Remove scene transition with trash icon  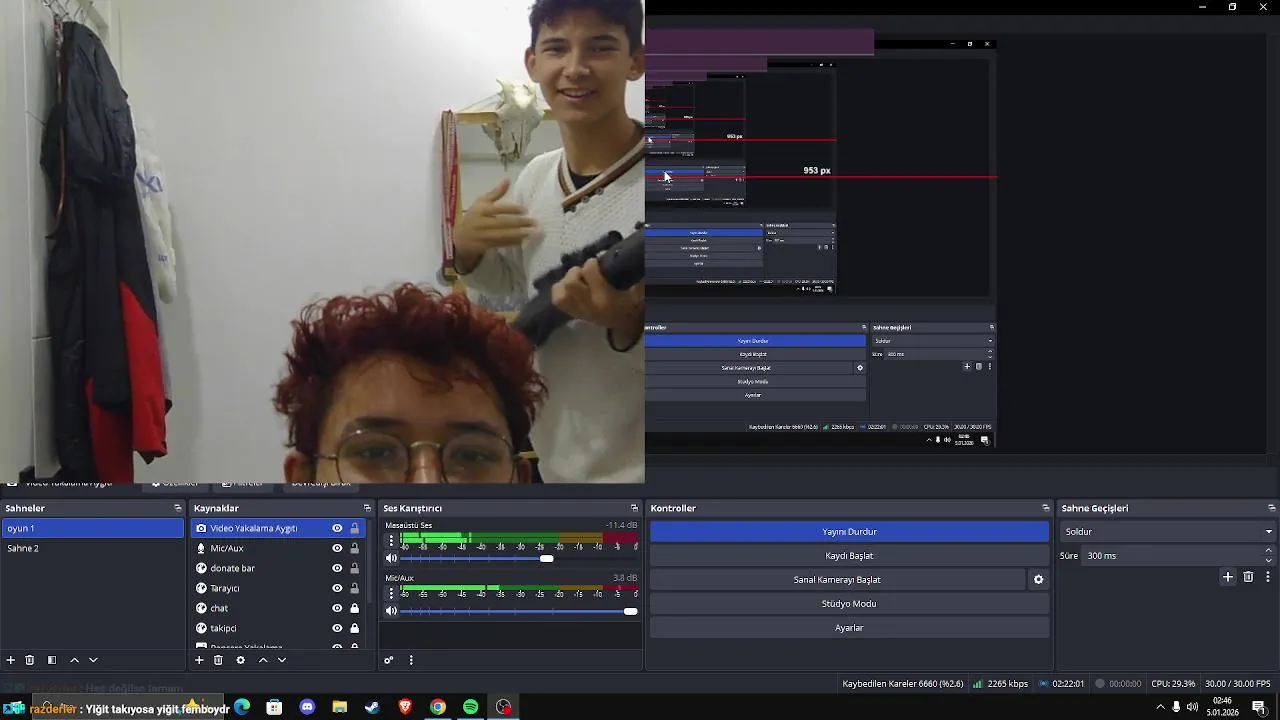pos(1248,577)
